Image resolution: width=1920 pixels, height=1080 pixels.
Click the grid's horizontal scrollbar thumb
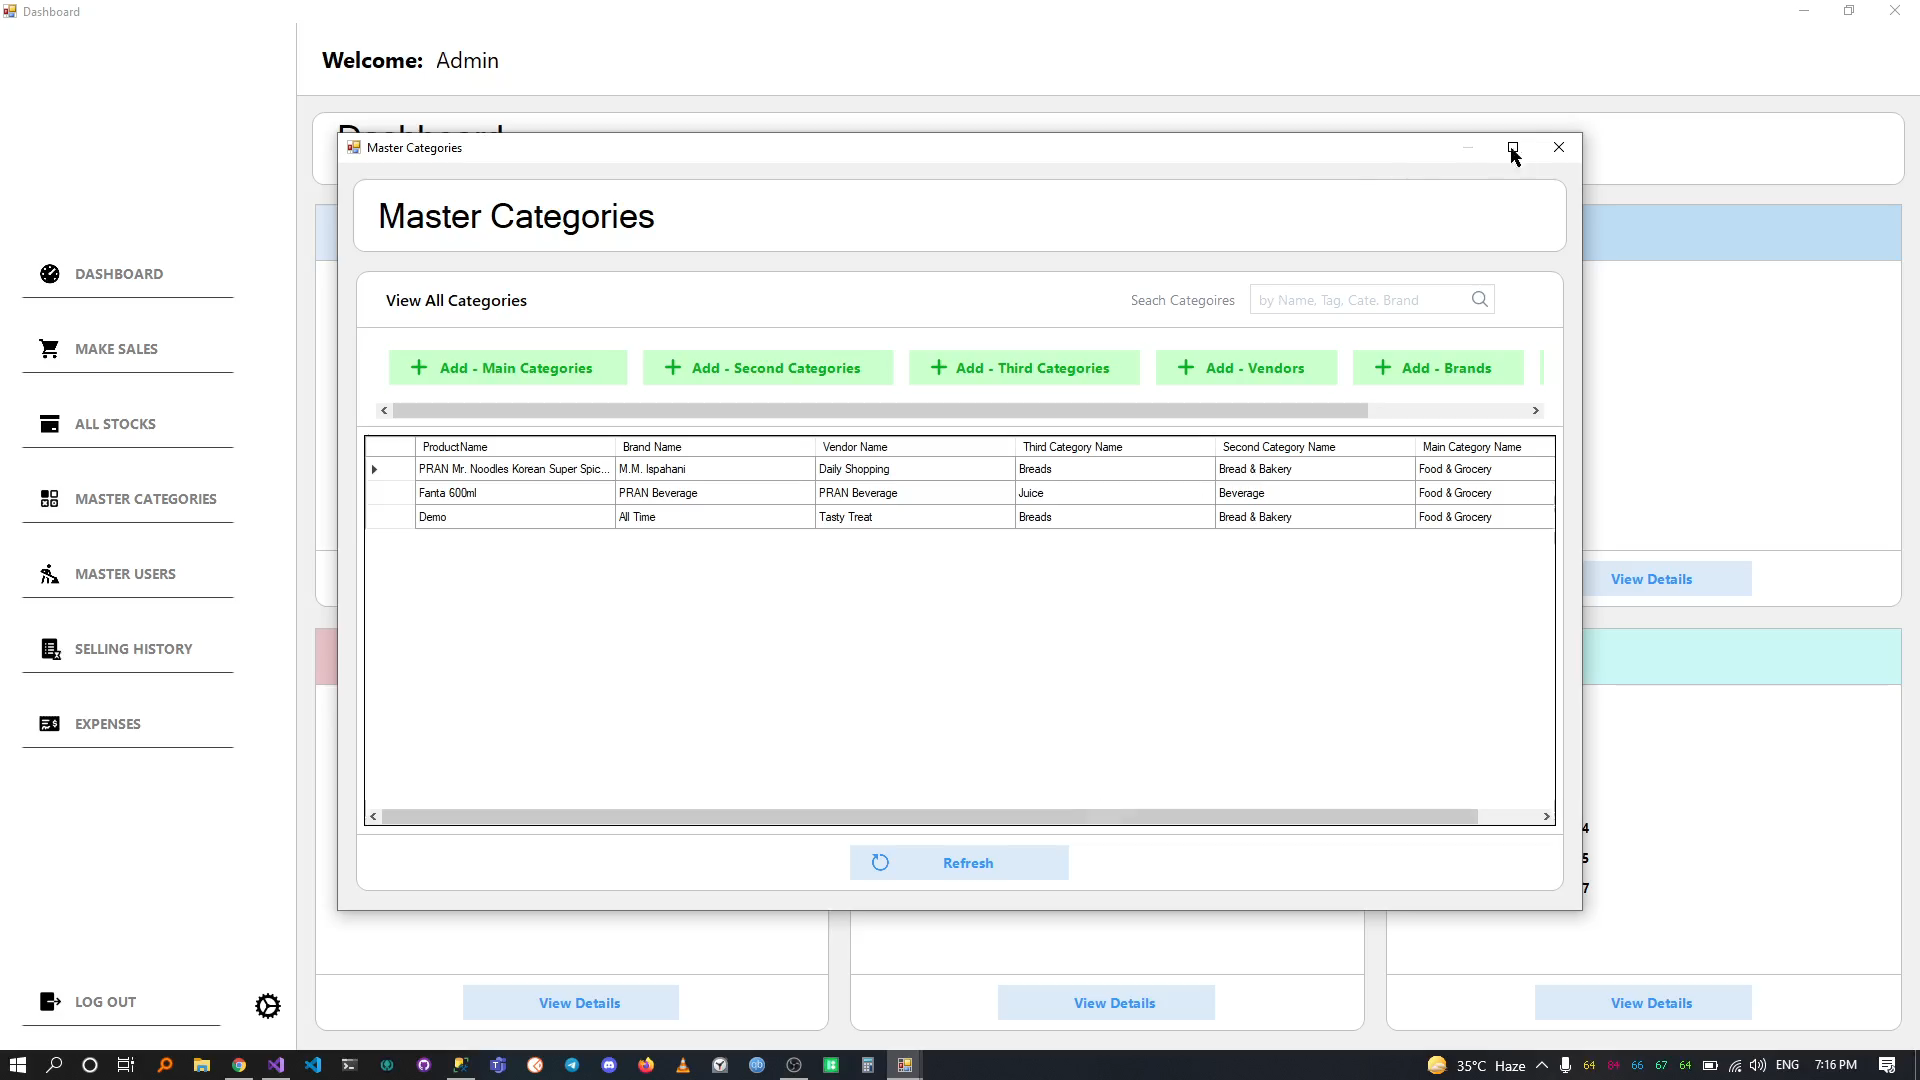[930, 817]
